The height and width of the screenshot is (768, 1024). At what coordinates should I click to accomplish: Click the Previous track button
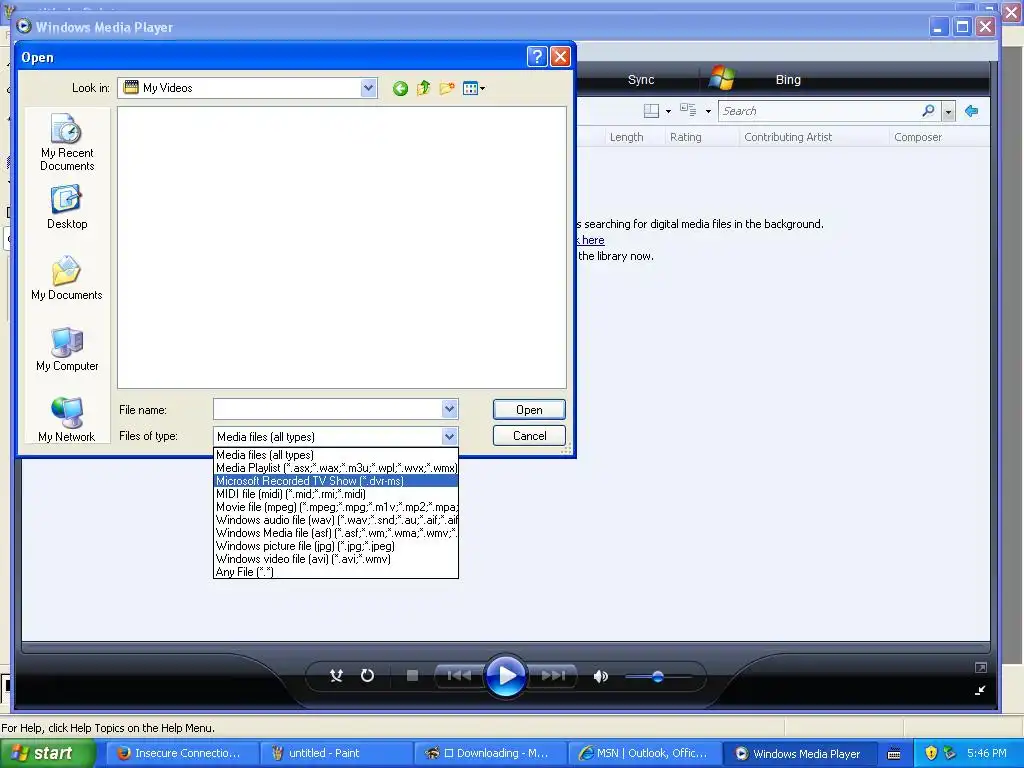click(458, 675)
